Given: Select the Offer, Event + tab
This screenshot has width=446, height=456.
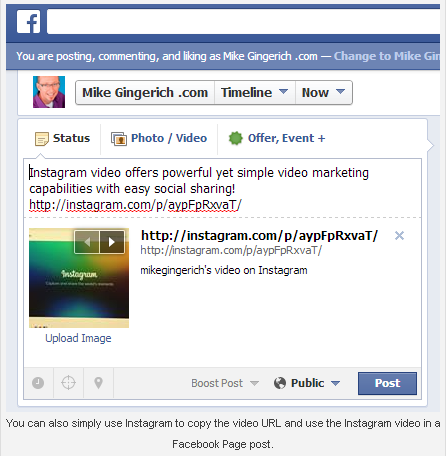Looking at the screenshot, I should [x=277, y=138].
